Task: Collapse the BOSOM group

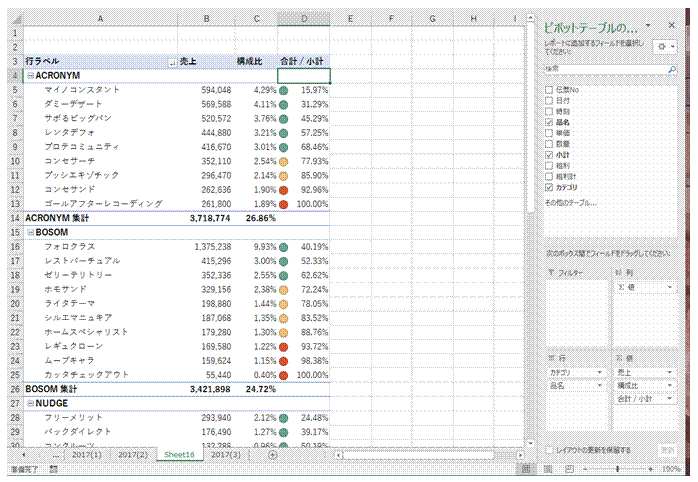Action: tap(30, 232)
